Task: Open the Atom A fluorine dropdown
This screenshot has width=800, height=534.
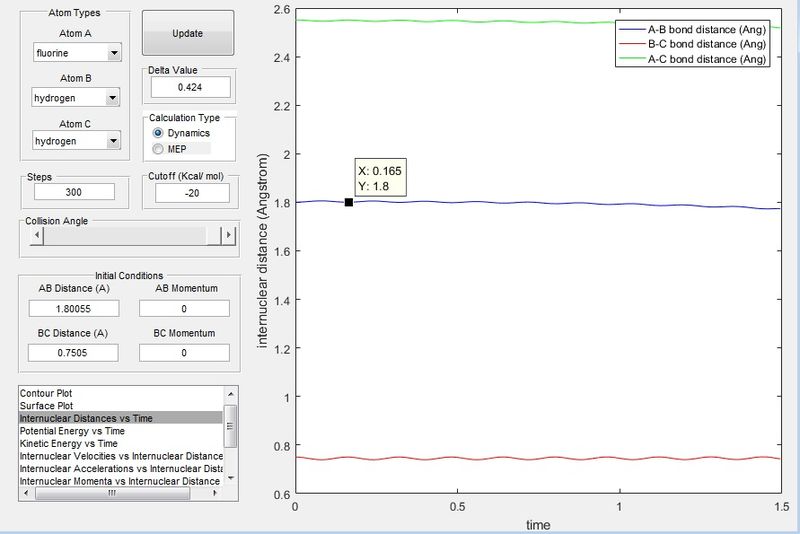Action: 114,53
